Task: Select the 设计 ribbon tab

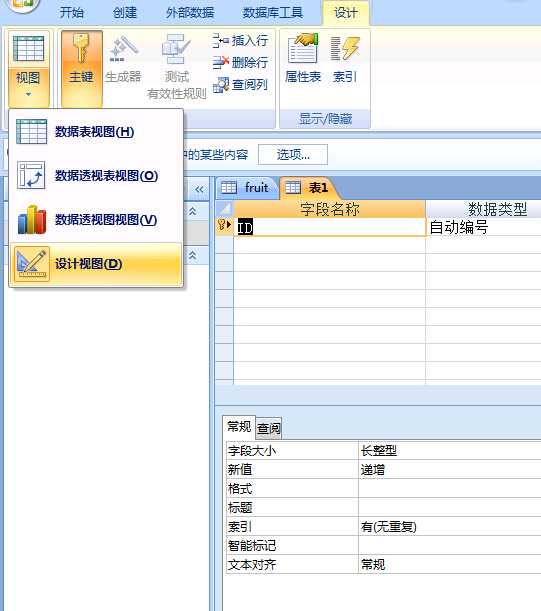Action: 345,12
